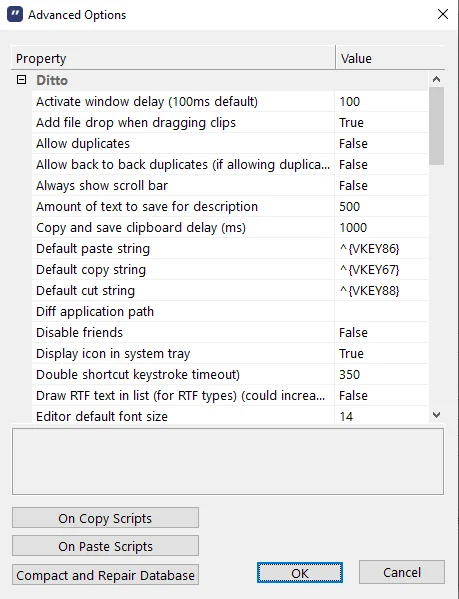Viewport: 459px width, 599px height.
Task: Open On Paste Scripts
Action: coord(105,546)
